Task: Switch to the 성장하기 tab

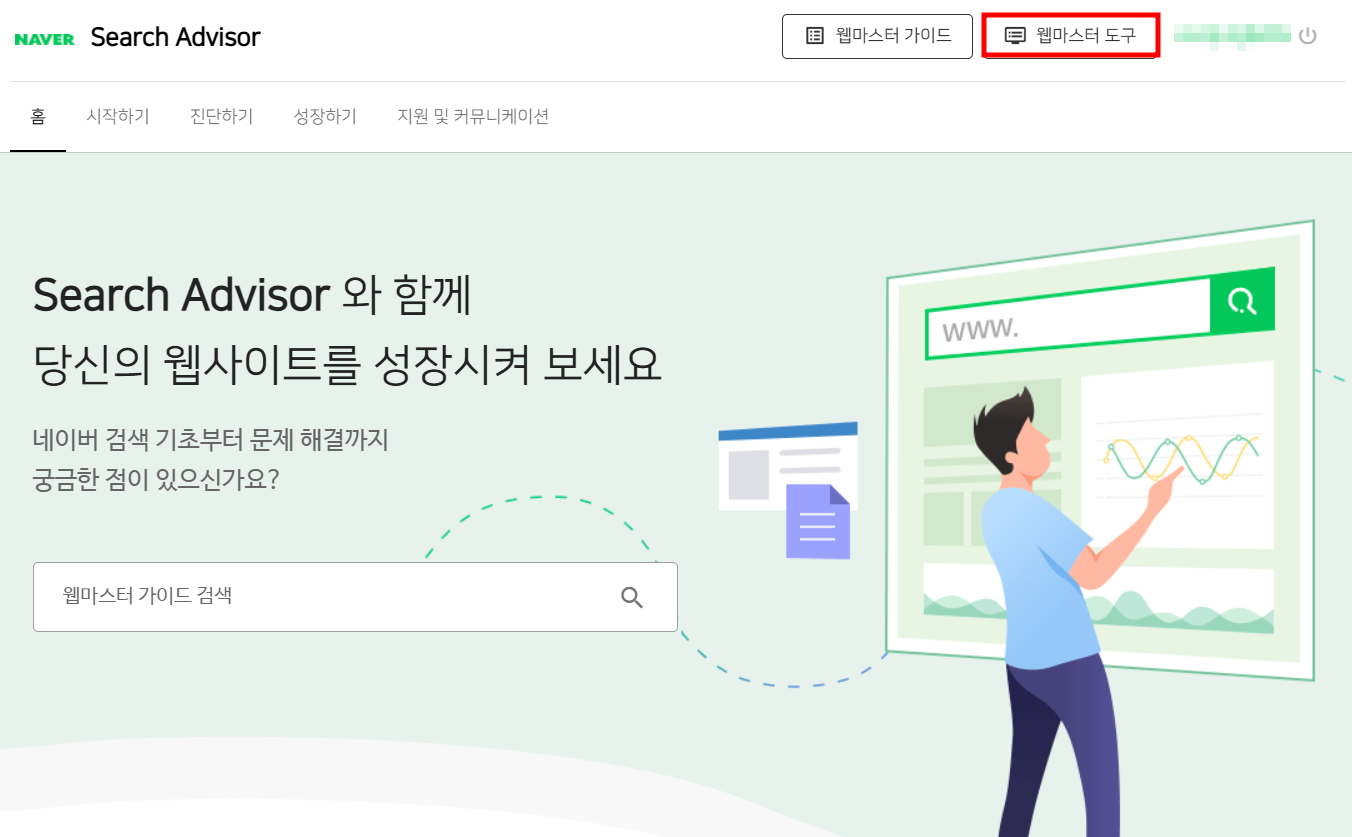Action: [325, 117]
